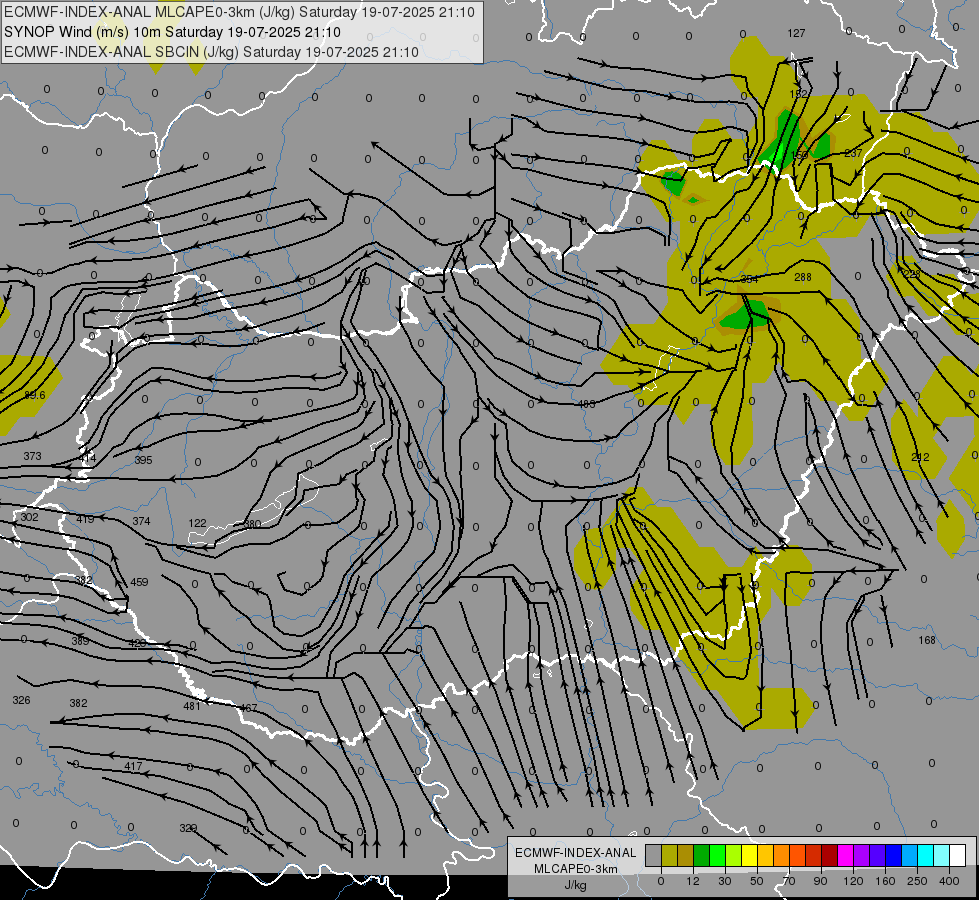The image size is (979, 900).
Task: Click the '329' value on the map
Action: tap(188, 828)
